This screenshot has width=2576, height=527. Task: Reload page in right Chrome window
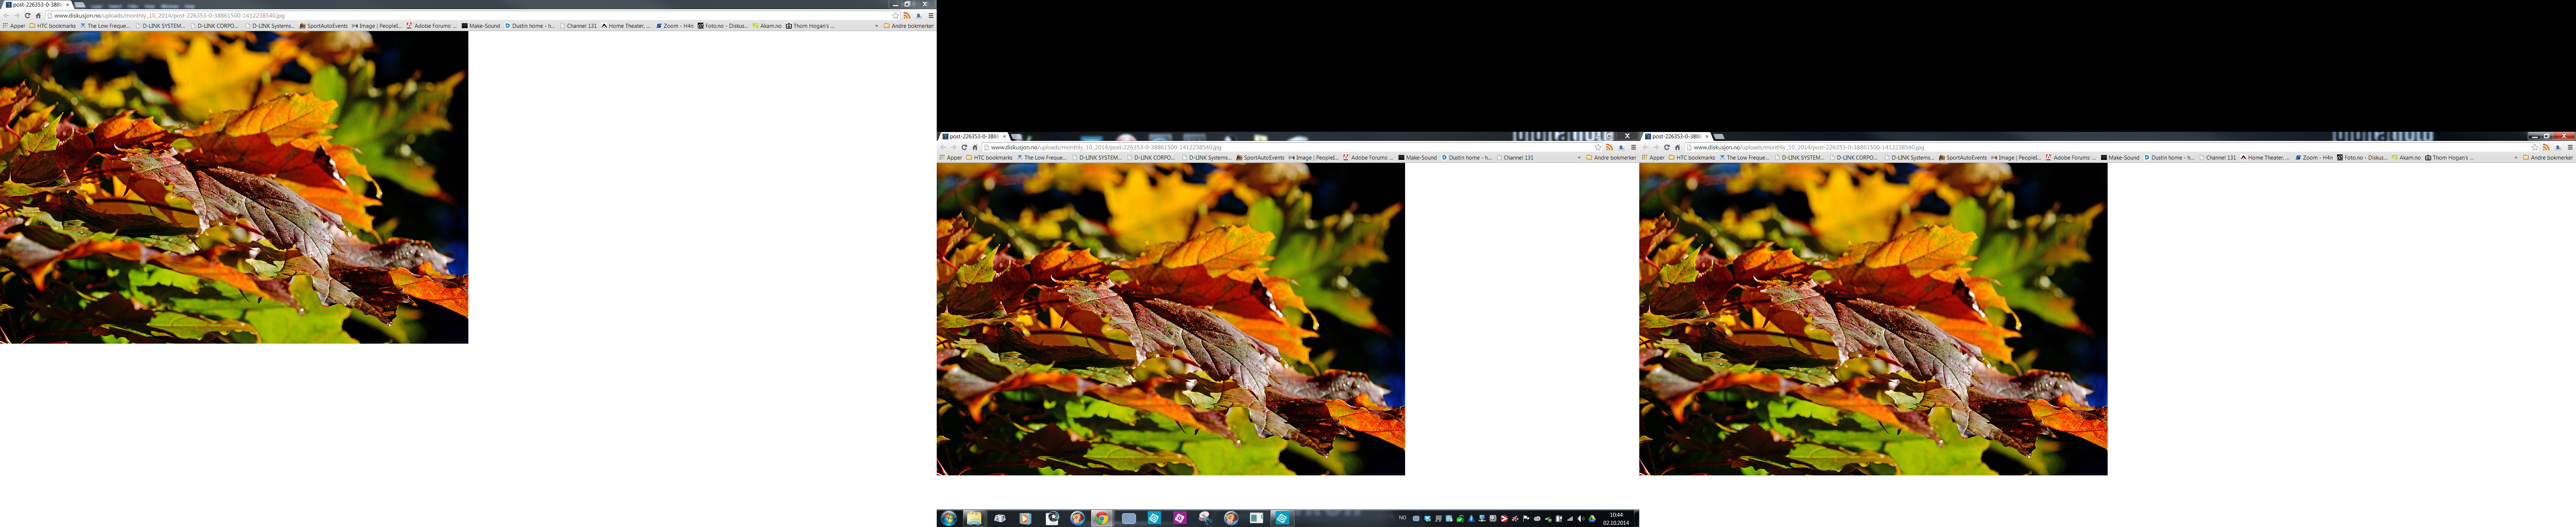point(1667,147)
